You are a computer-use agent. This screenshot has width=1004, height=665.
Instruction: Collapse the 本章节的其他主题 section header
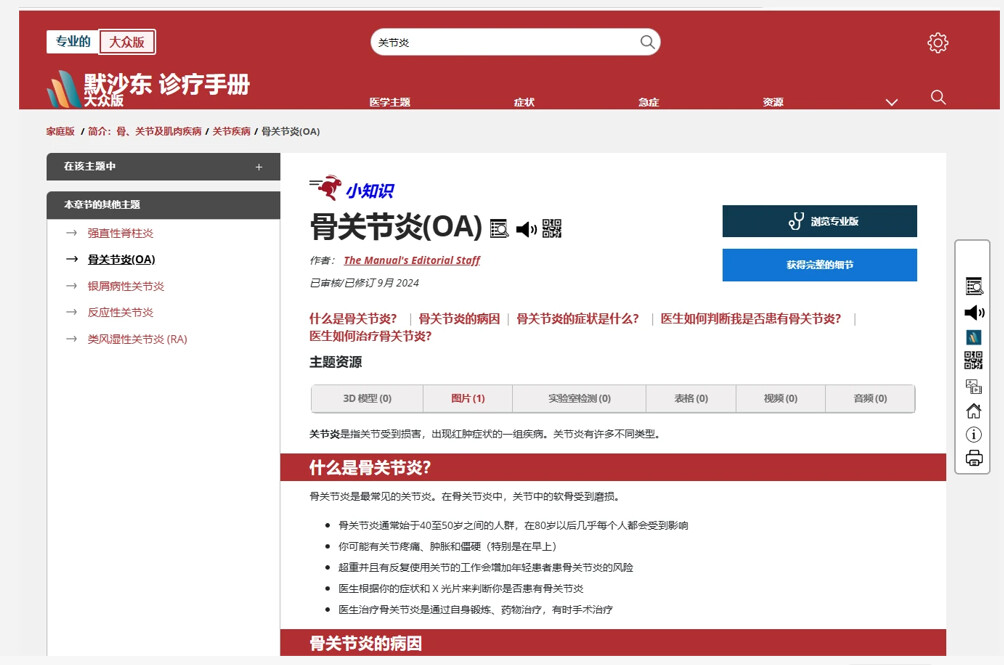(163, 205)
